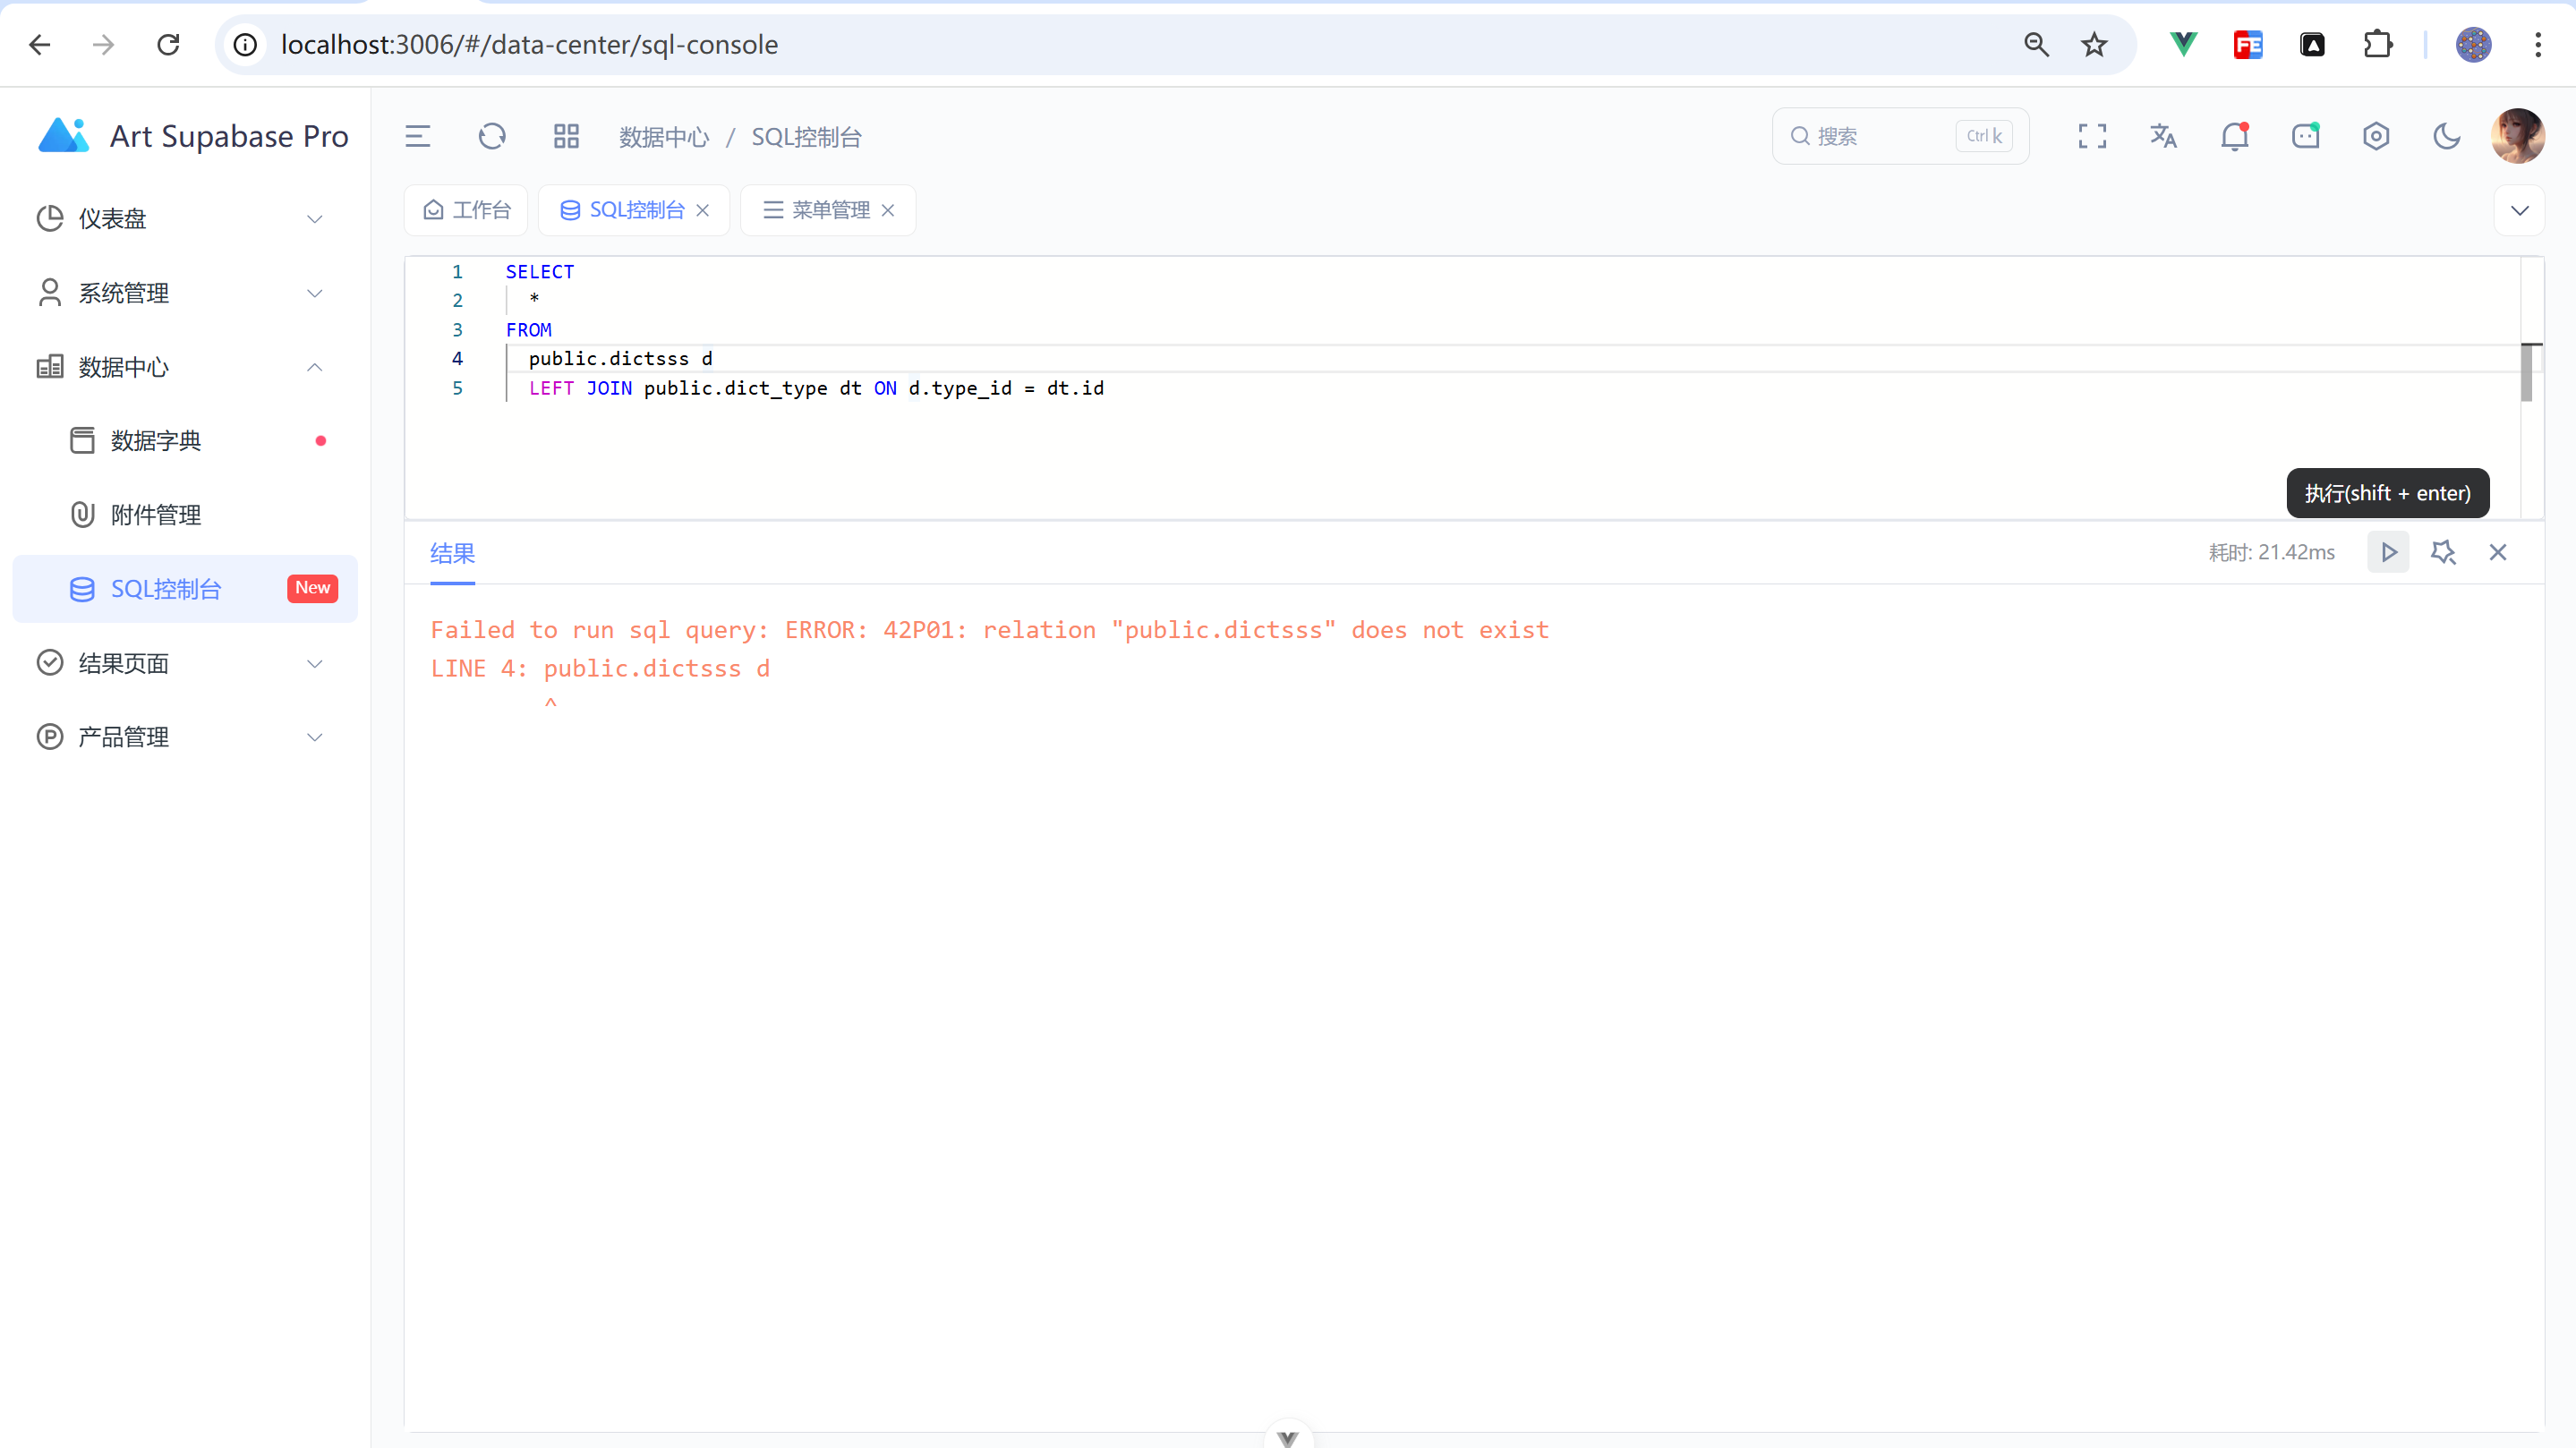Open the language switcher icon

pos(2163,136)
